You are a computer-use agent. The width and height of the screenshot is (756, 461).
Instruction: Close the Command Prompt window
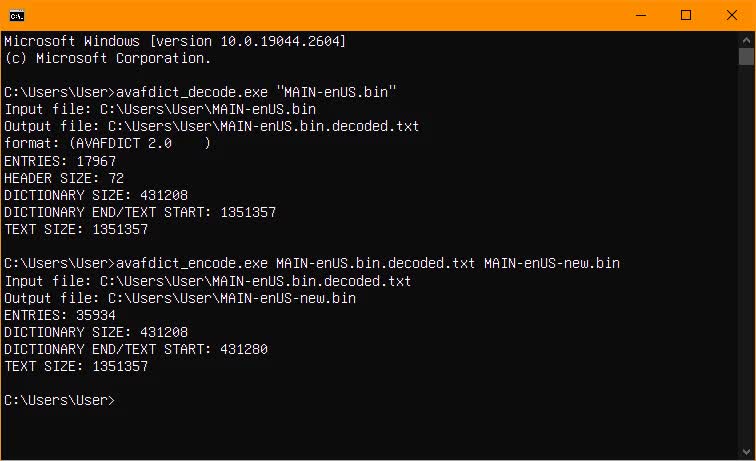tap(731, 15)
